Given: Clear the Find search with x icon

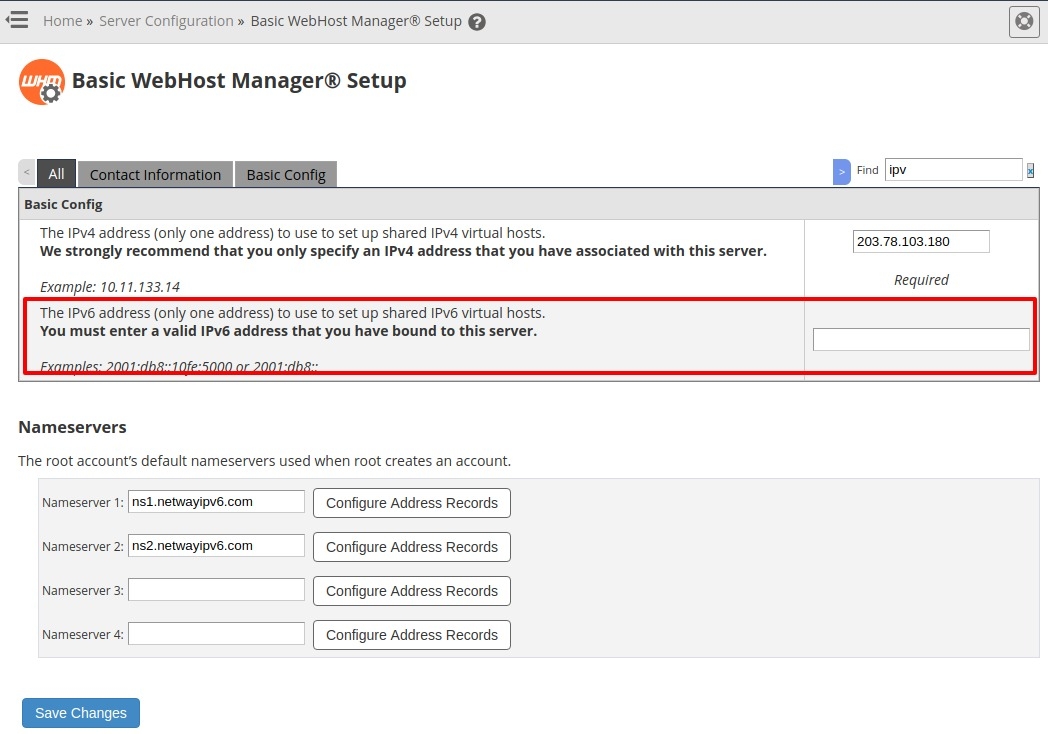Looking at the screenshot, I should click(1030, 171).
